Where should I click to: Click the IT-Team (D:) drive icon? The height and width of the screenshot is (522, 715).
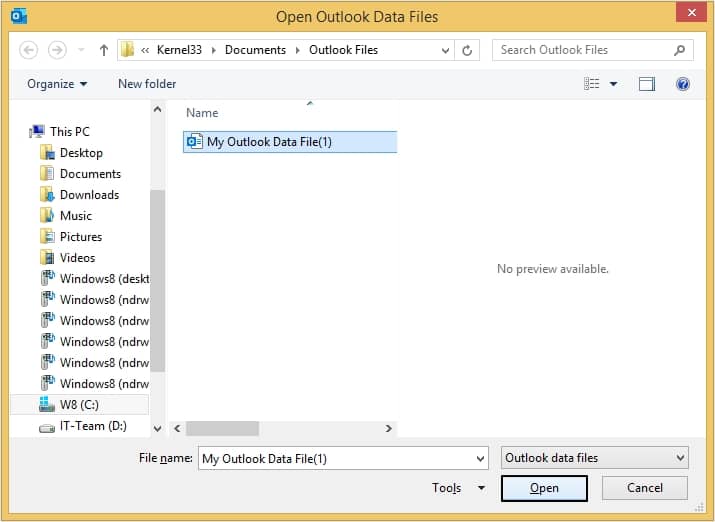47,428
